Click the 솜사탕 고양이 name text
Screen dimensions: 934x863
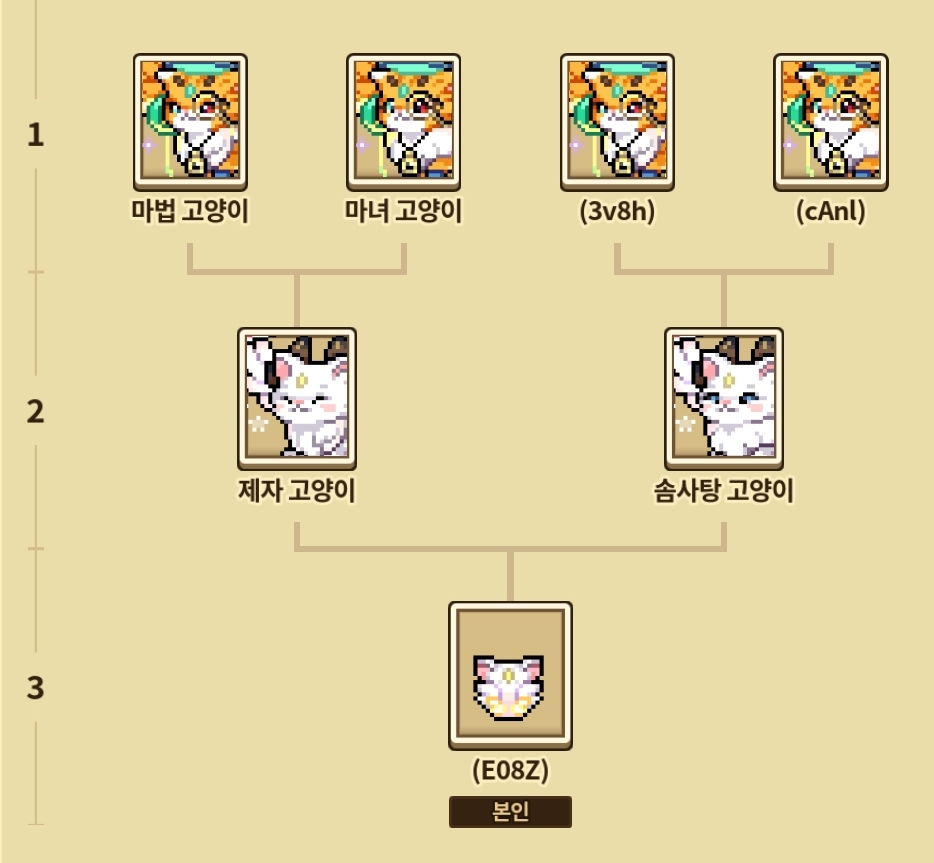(x=724, y=491)
